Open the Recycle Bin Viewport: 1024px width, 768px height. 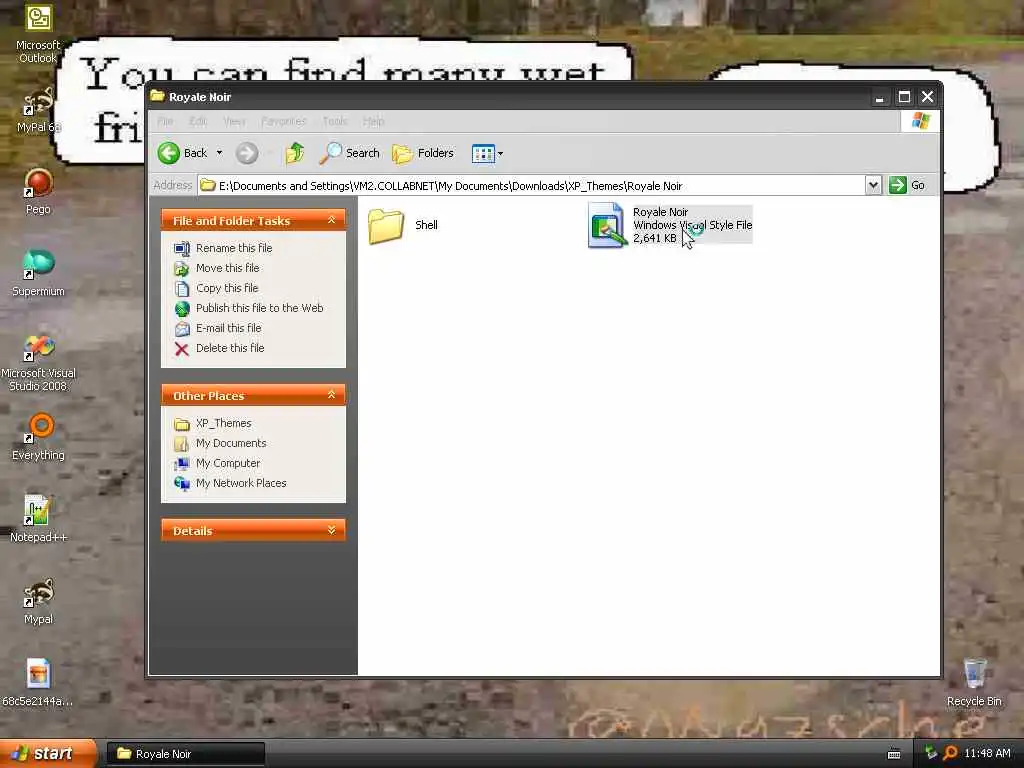[x=974, y=682]
